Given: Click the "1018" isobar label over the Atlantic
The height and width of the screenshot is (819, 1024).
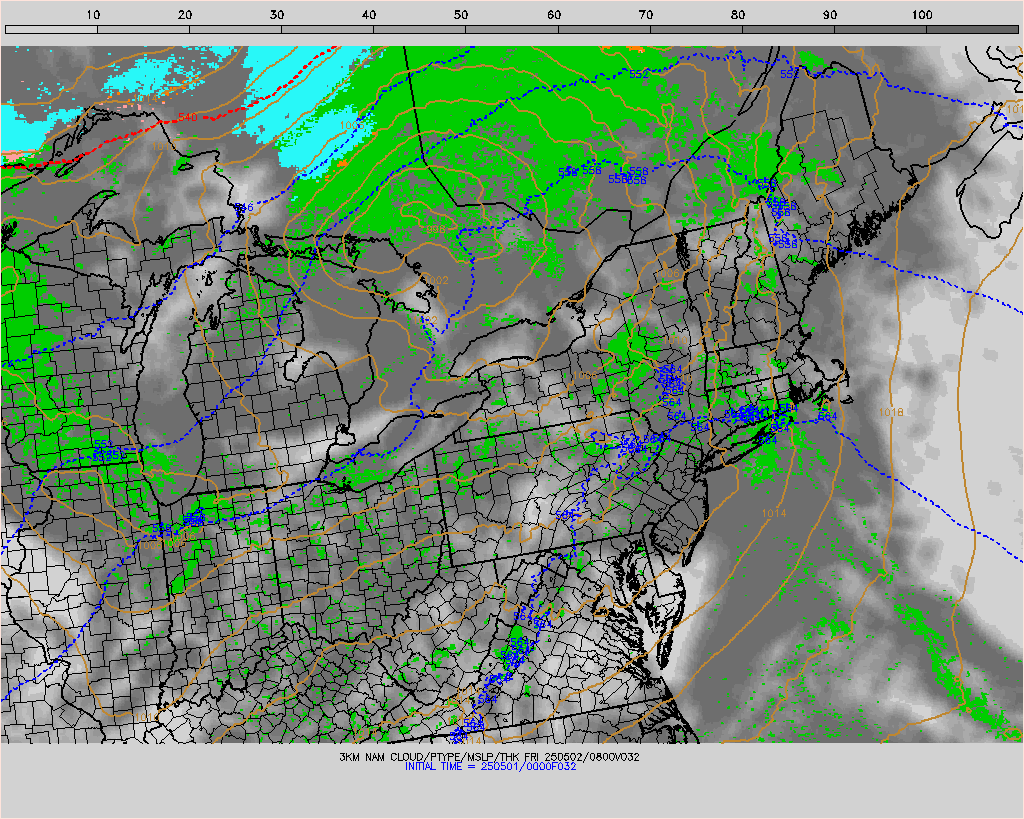Looking at the screenshot, I should click(891, 412).
